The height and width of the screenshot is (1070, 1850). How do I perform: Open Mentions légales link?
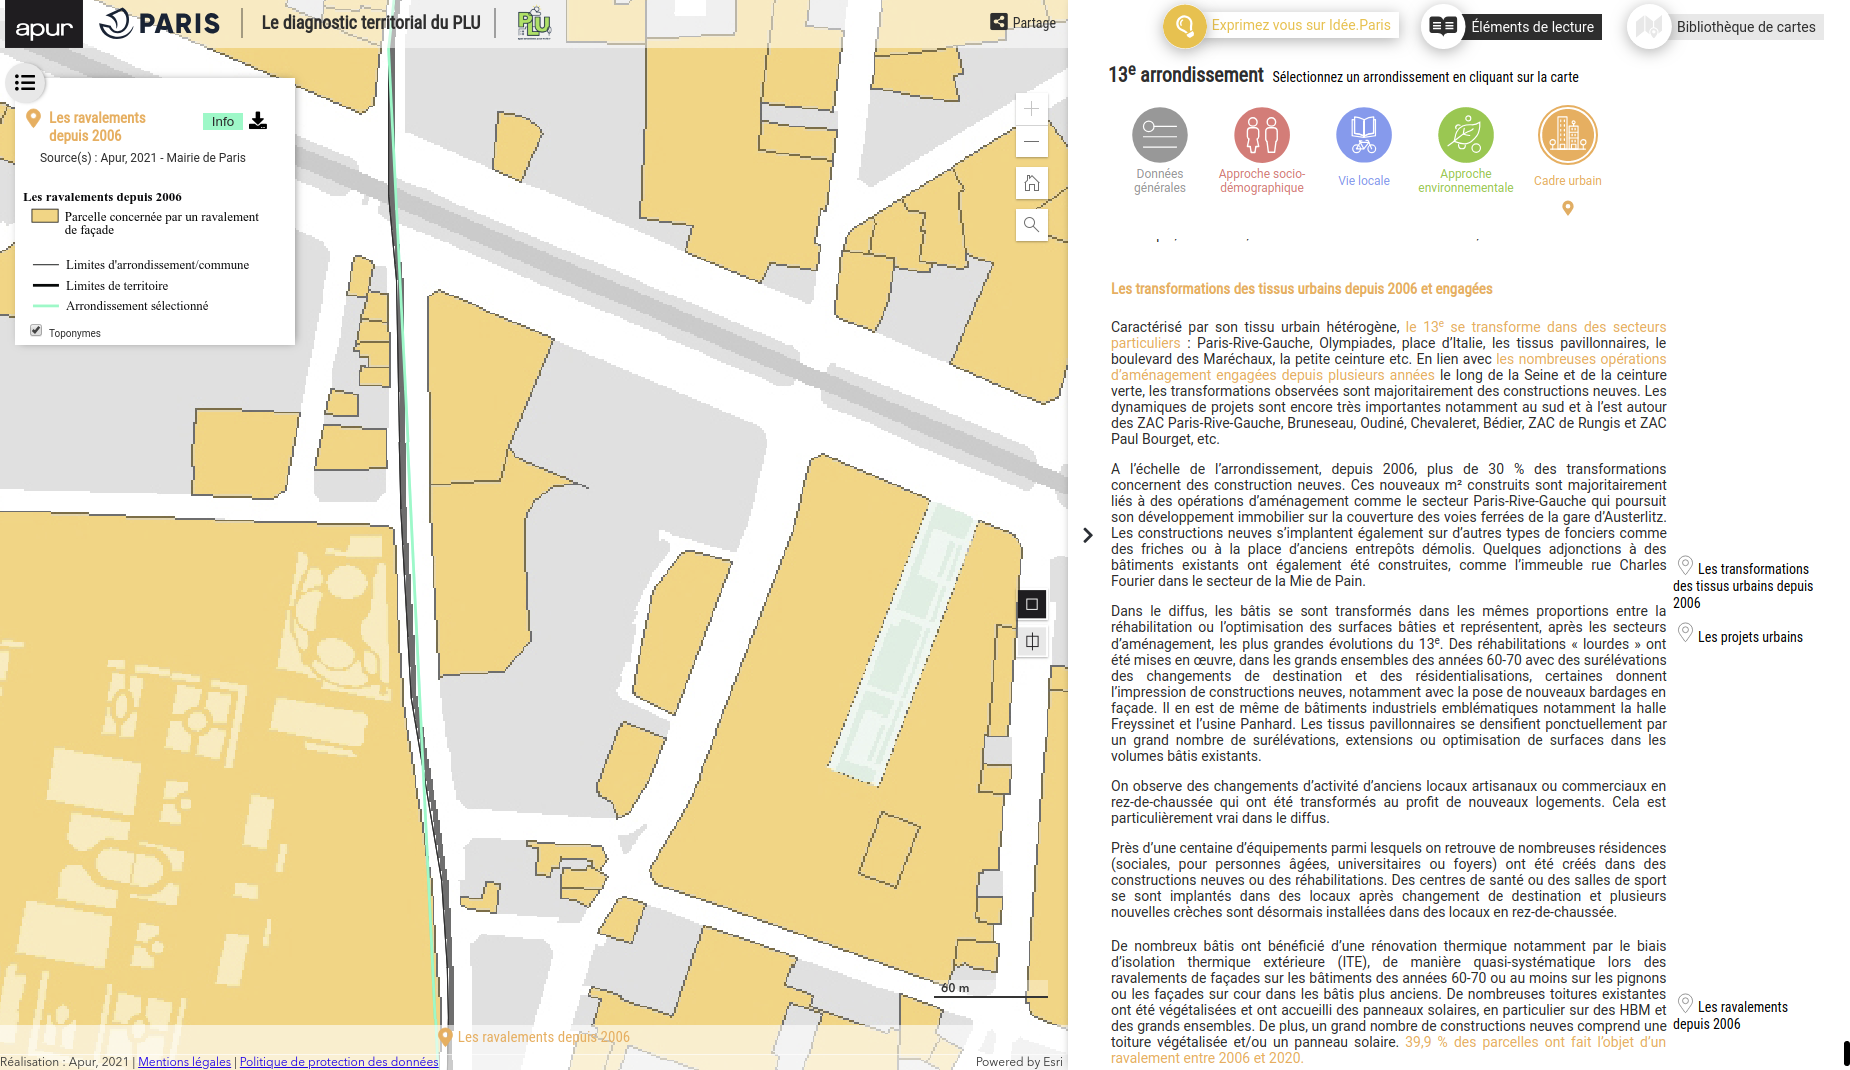tap(184, 1062)
